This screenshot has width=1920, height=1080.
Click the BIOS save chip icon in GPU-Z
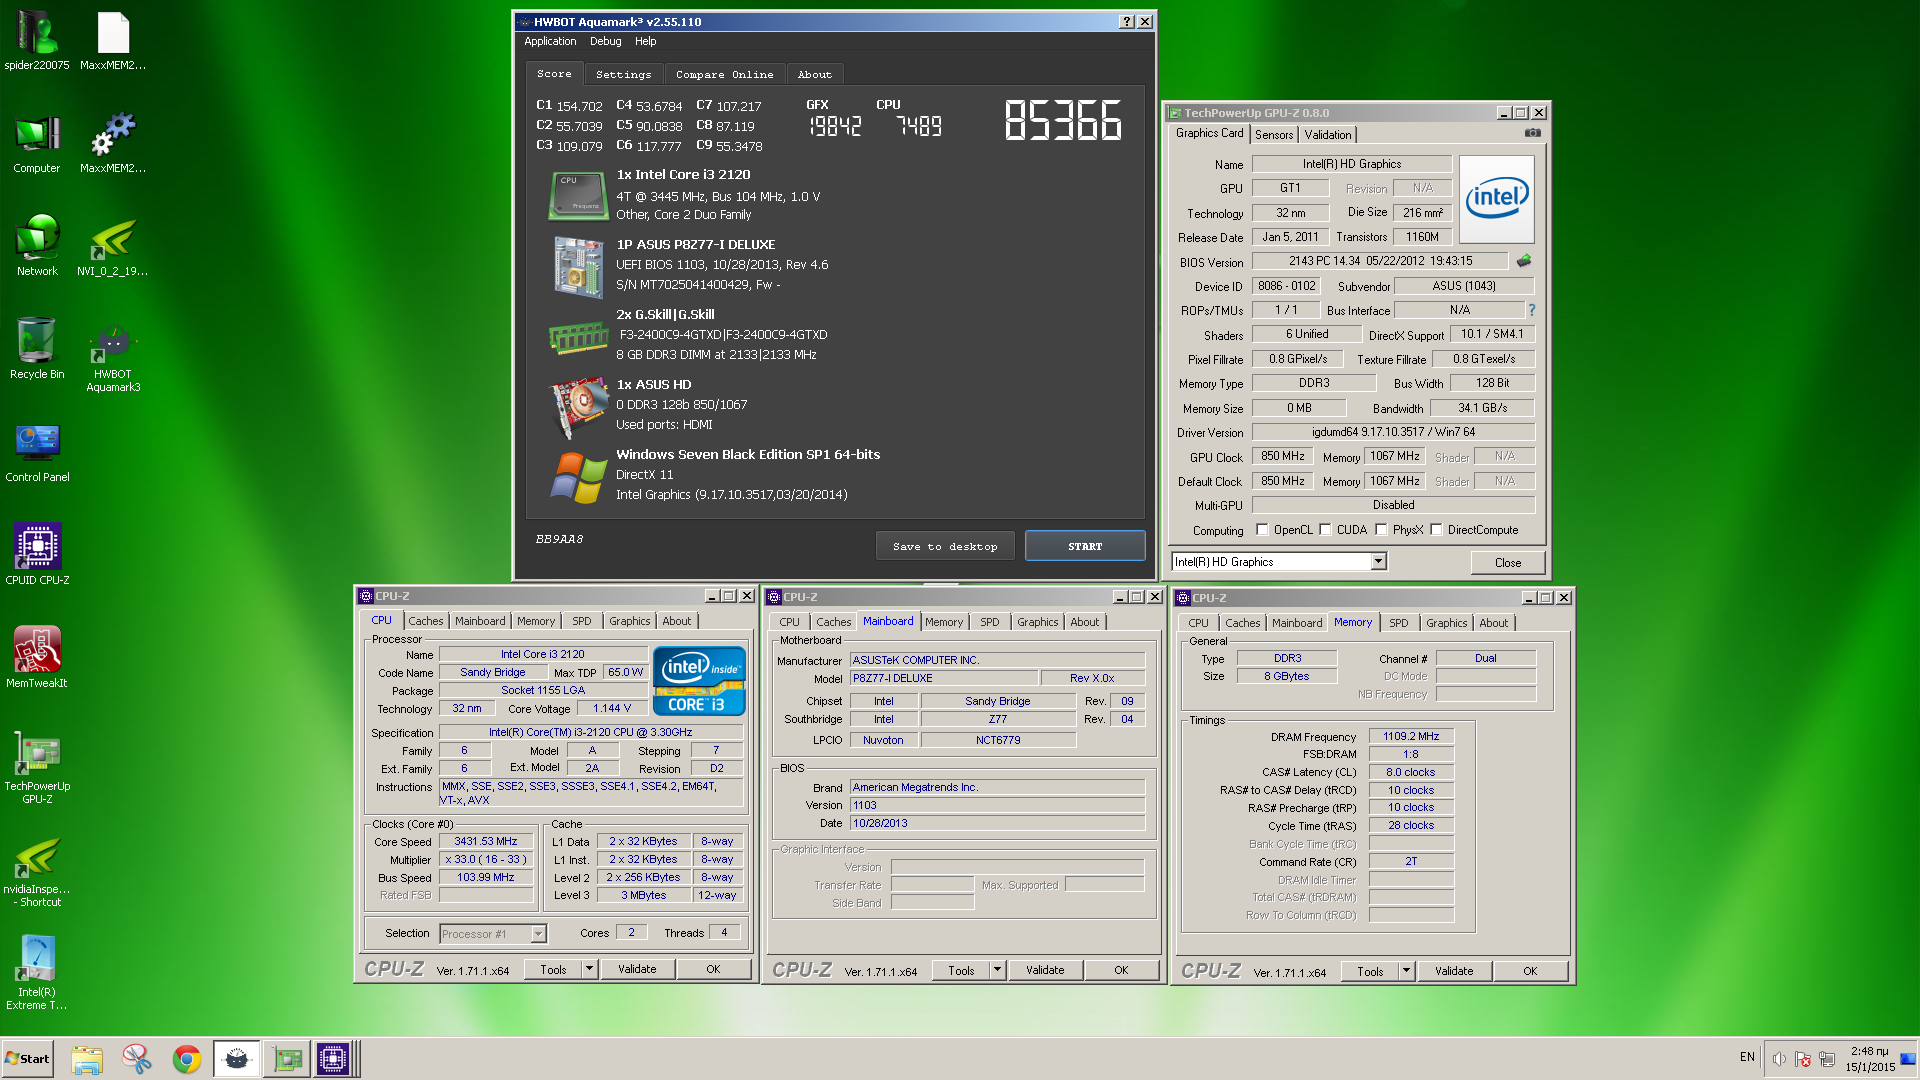pos(1524,261)
